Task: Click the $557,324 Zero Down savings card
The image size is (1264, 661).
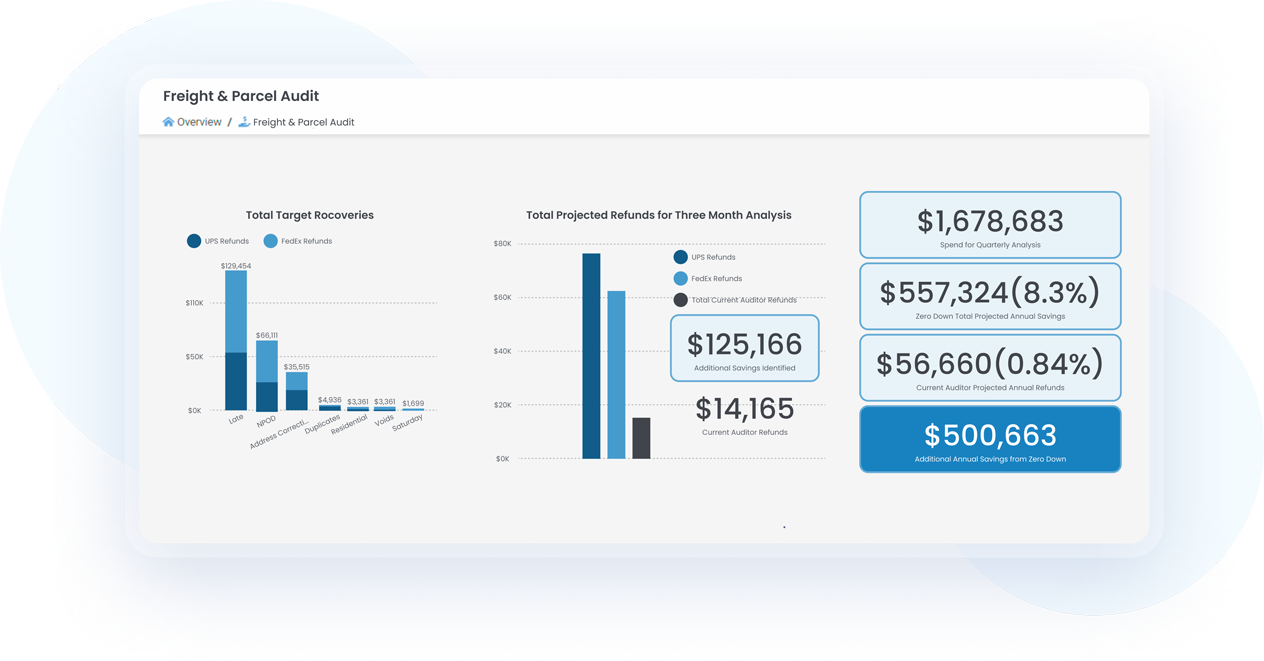Action: pyautogui.click(x=989, y=296)
